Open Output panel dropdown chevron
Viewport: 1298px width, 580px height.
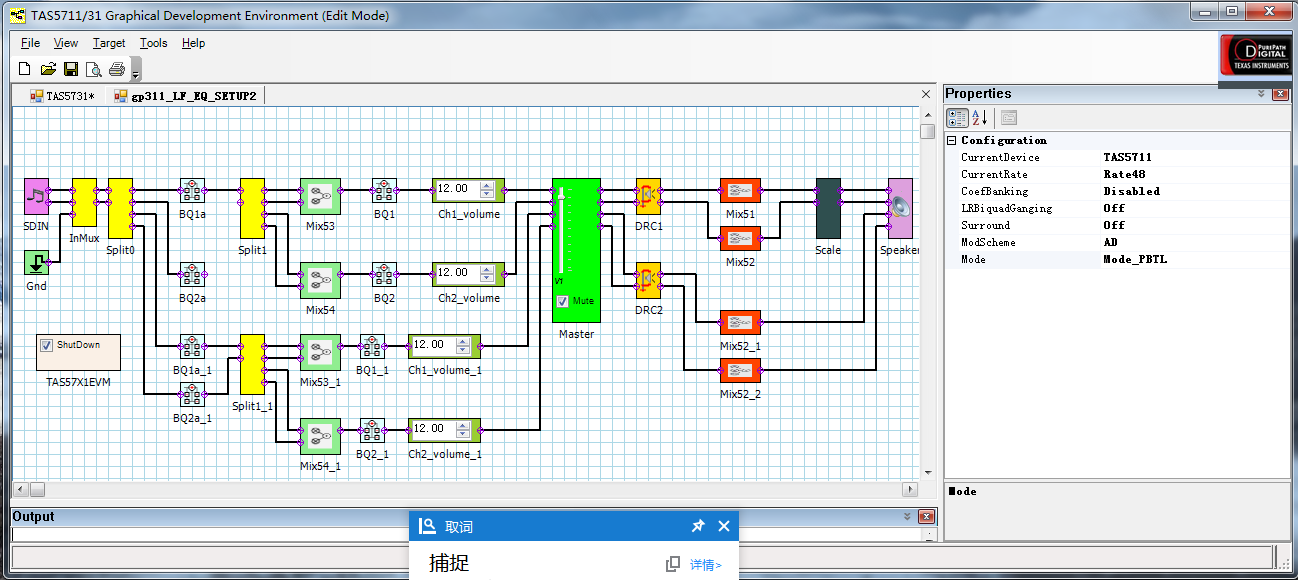point(907,517)
